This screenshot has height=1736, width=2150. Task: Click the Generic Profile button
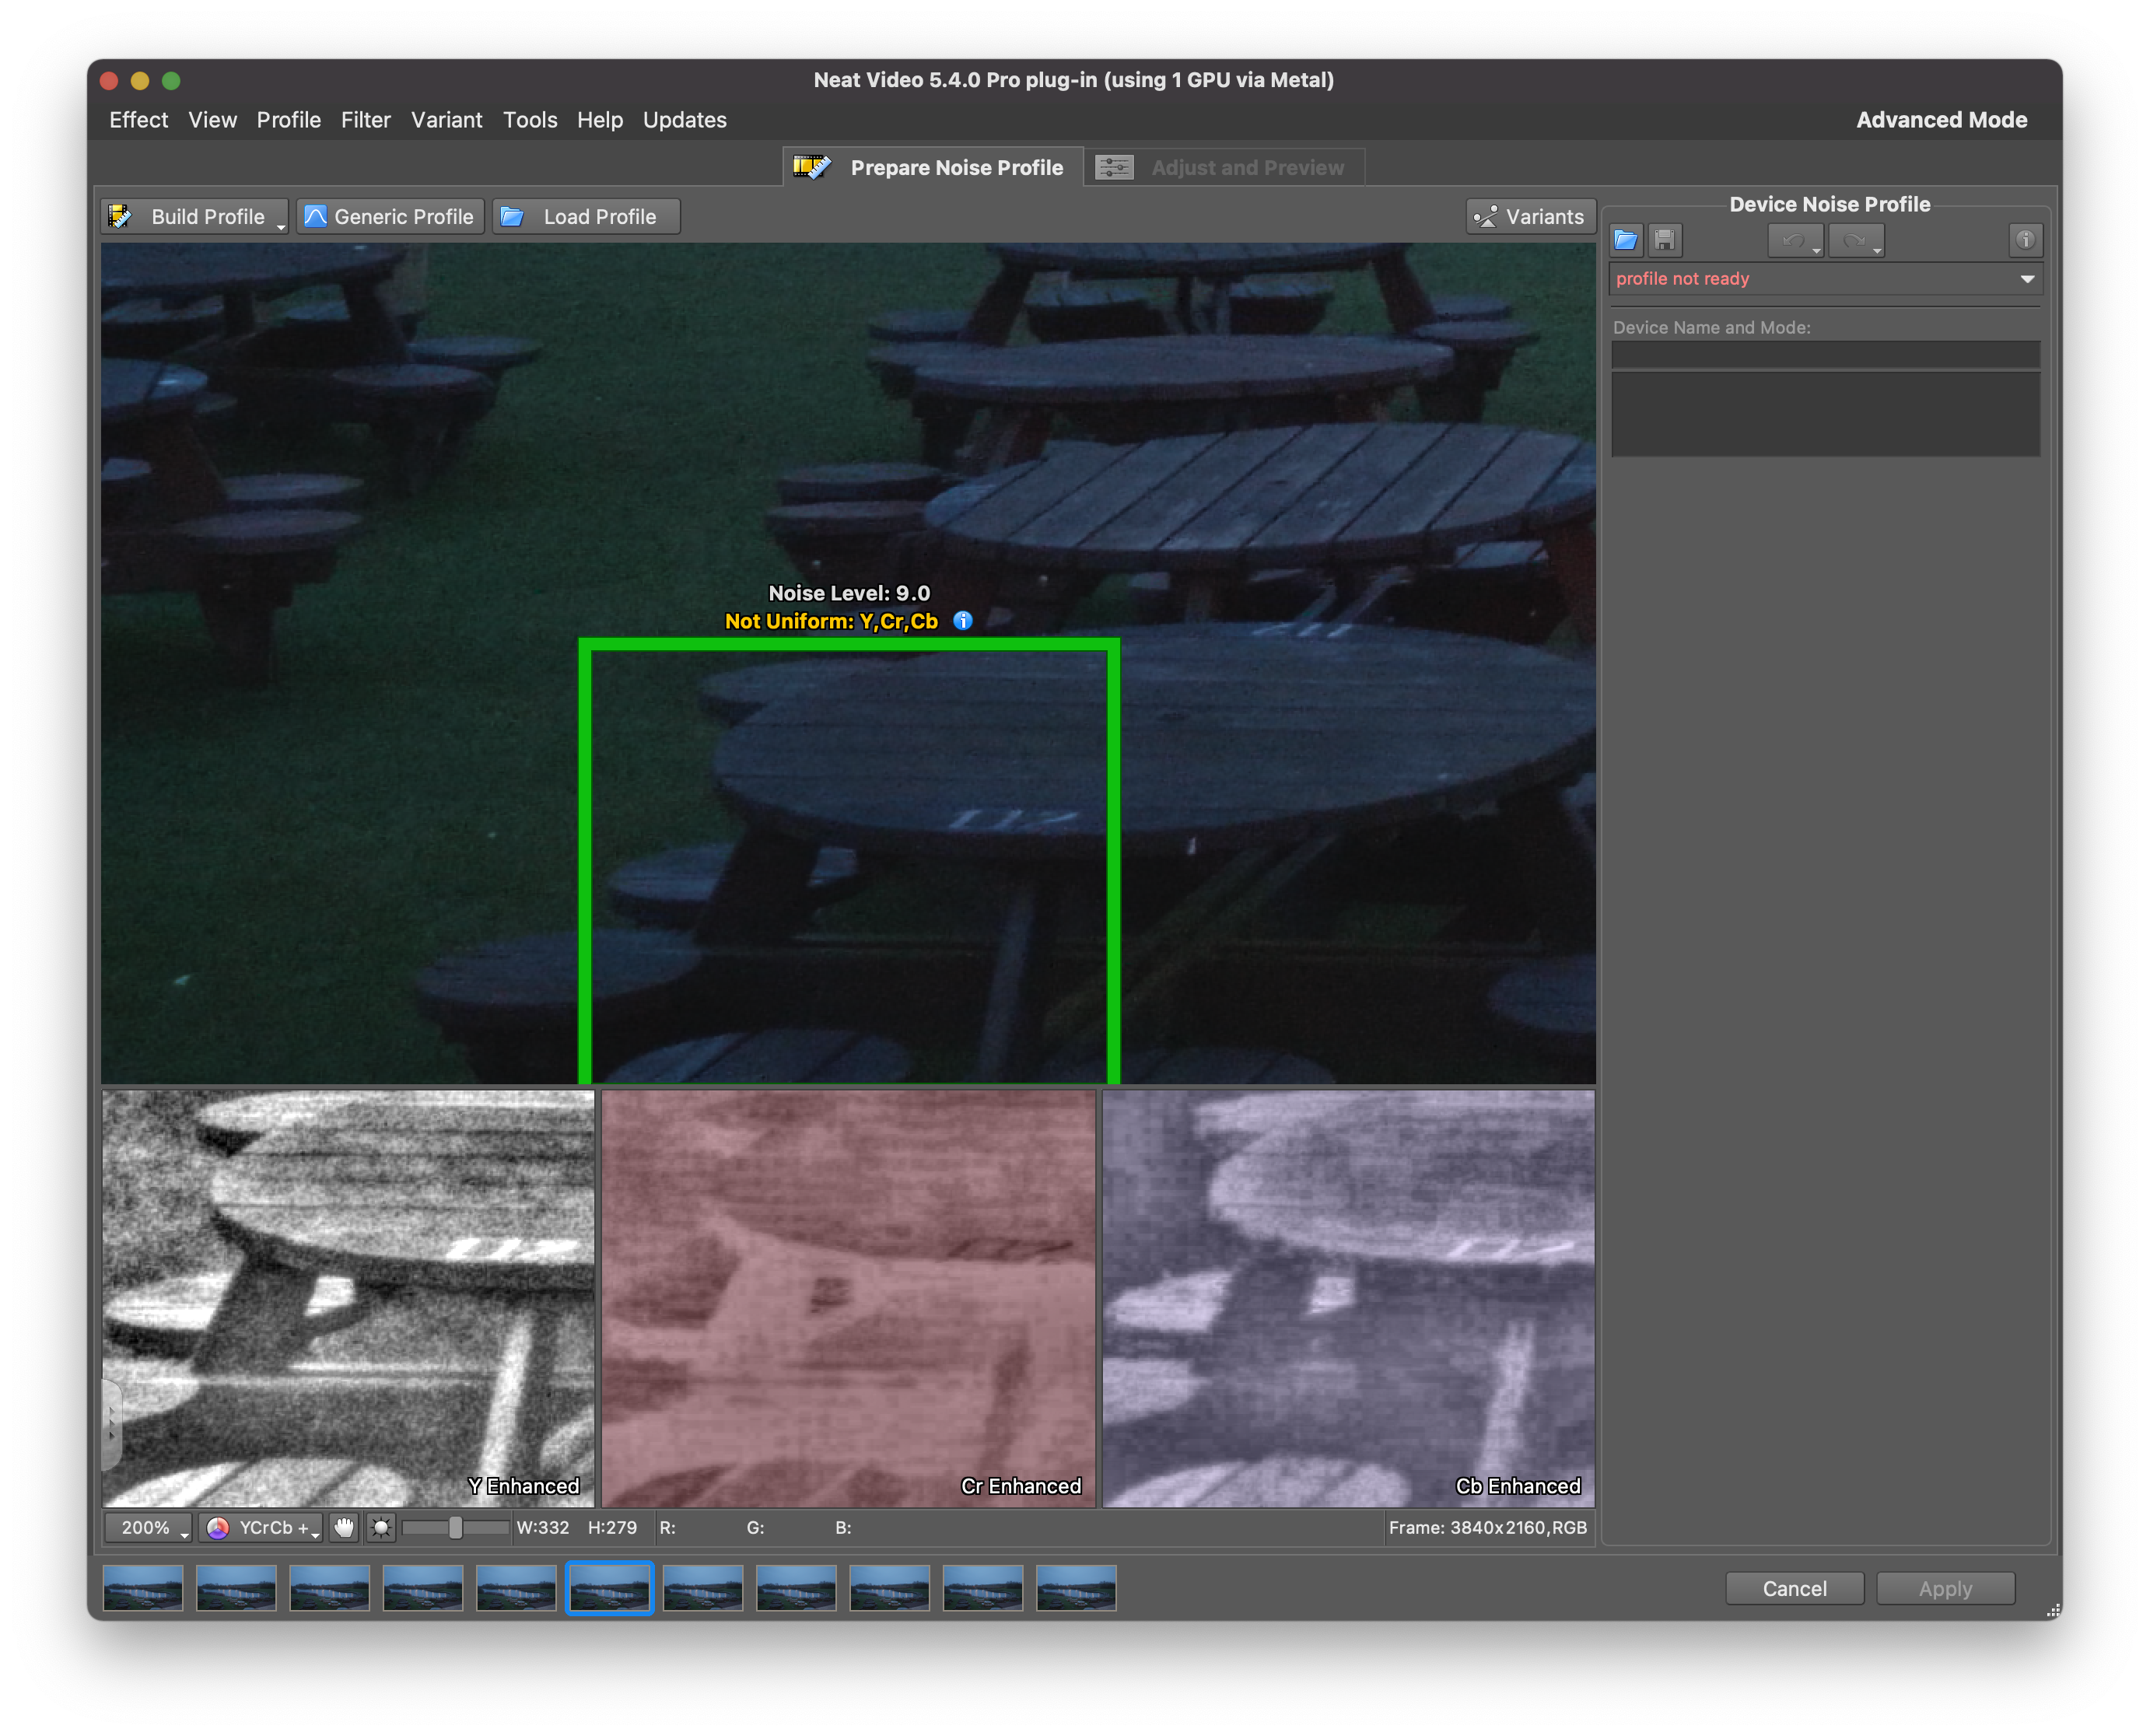(390, 217)
